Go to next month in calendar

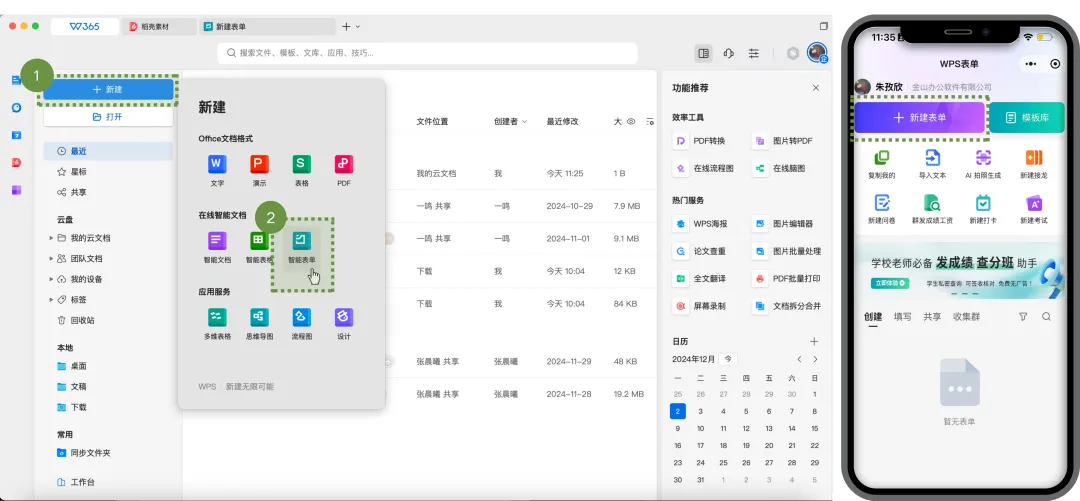pyautogui.click(x=816, y=359)
